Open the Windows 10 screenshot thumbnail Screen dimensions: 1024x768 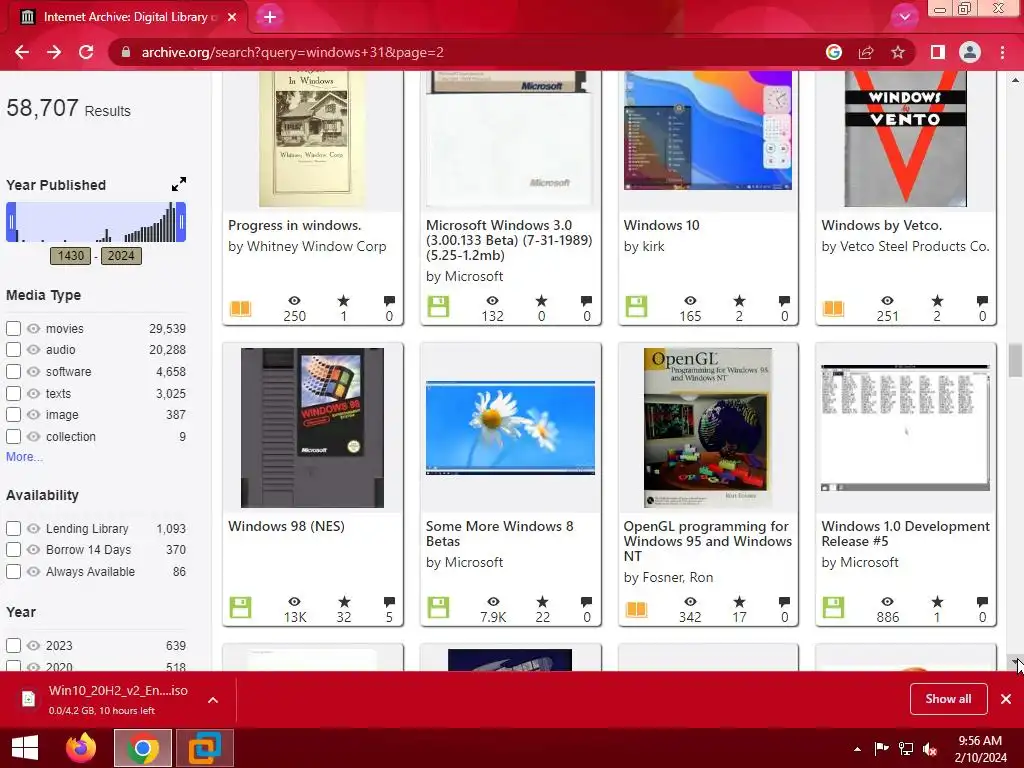click(x=708, y=131)
